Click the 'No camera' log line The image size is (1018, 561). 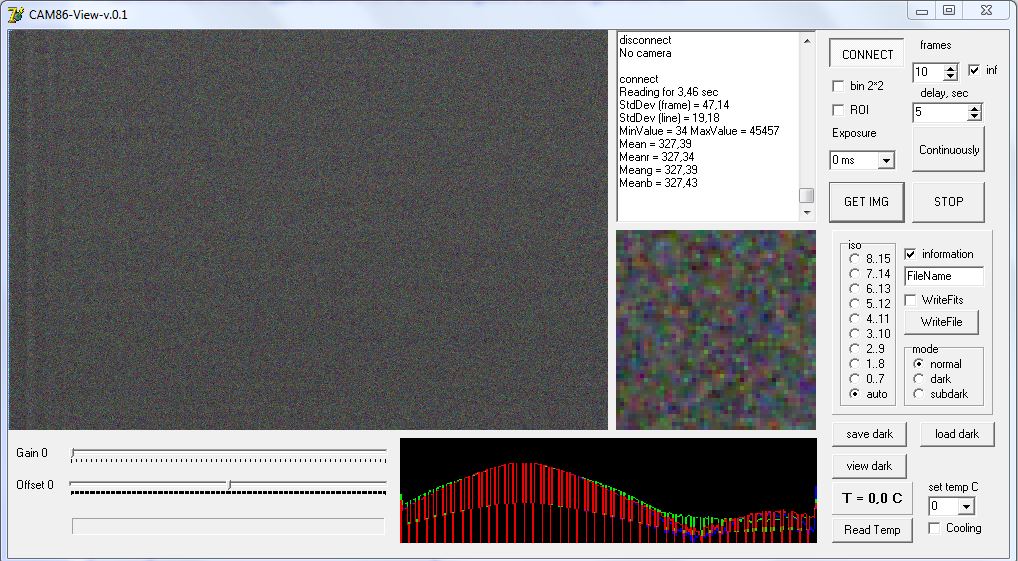645,53
